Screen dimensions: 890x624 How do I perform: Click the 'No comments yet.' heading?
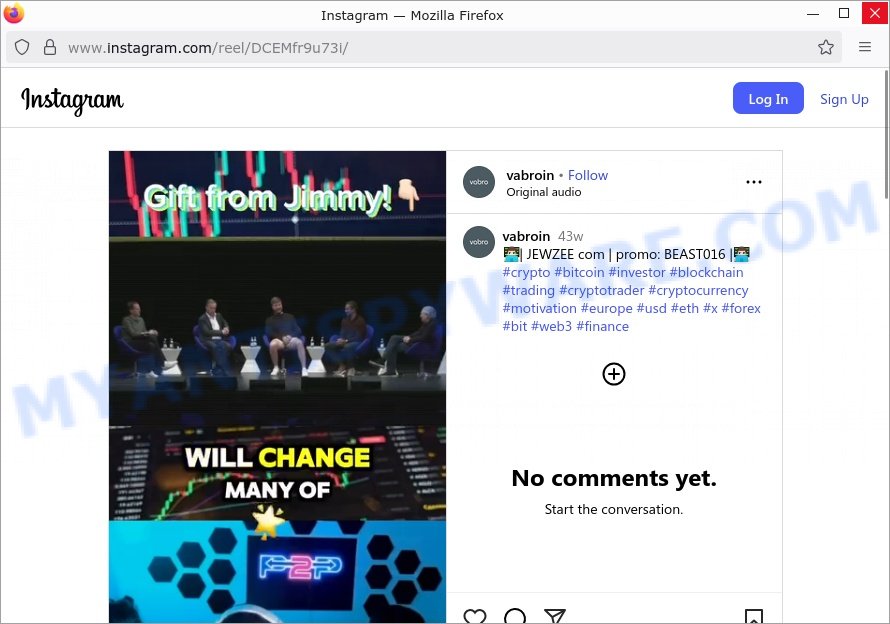614,478
